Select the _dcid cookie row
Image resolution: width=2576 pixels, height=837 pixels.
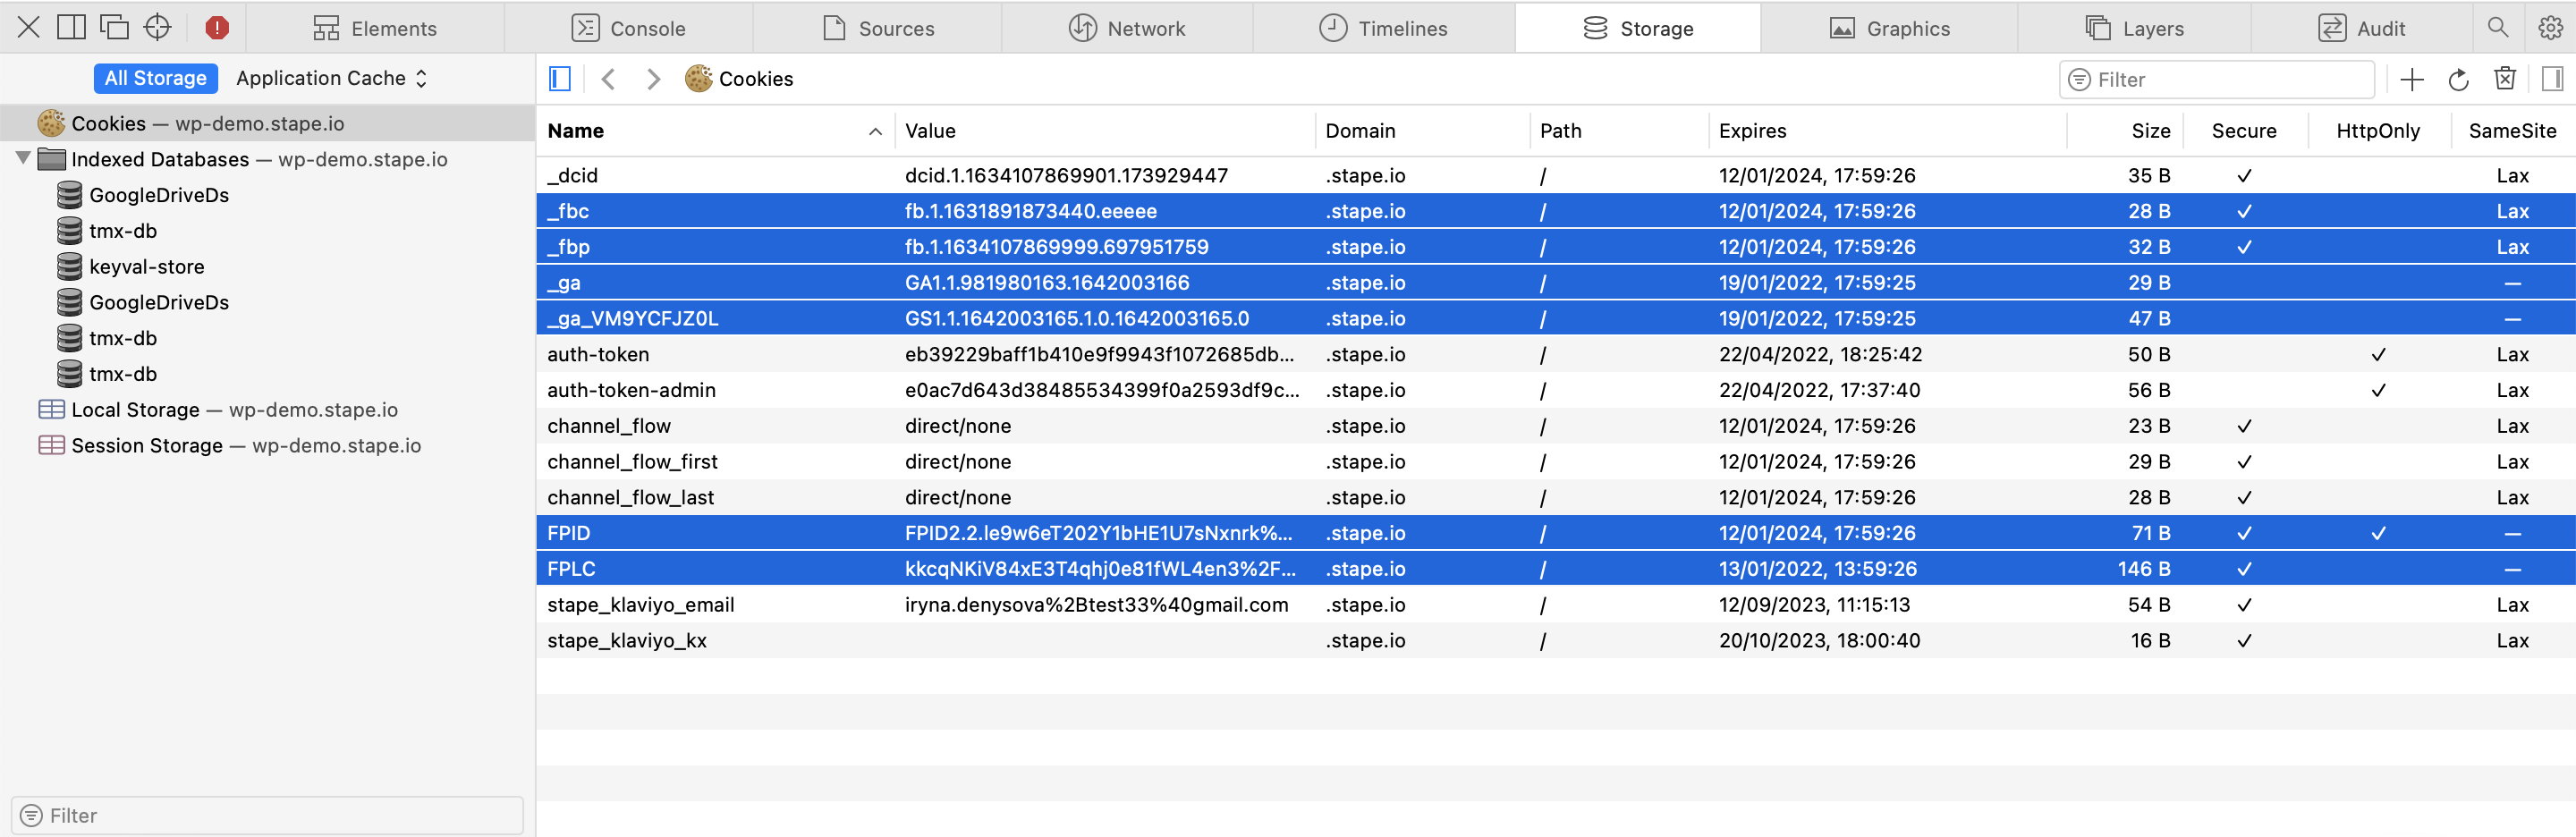coord(1555,175)
